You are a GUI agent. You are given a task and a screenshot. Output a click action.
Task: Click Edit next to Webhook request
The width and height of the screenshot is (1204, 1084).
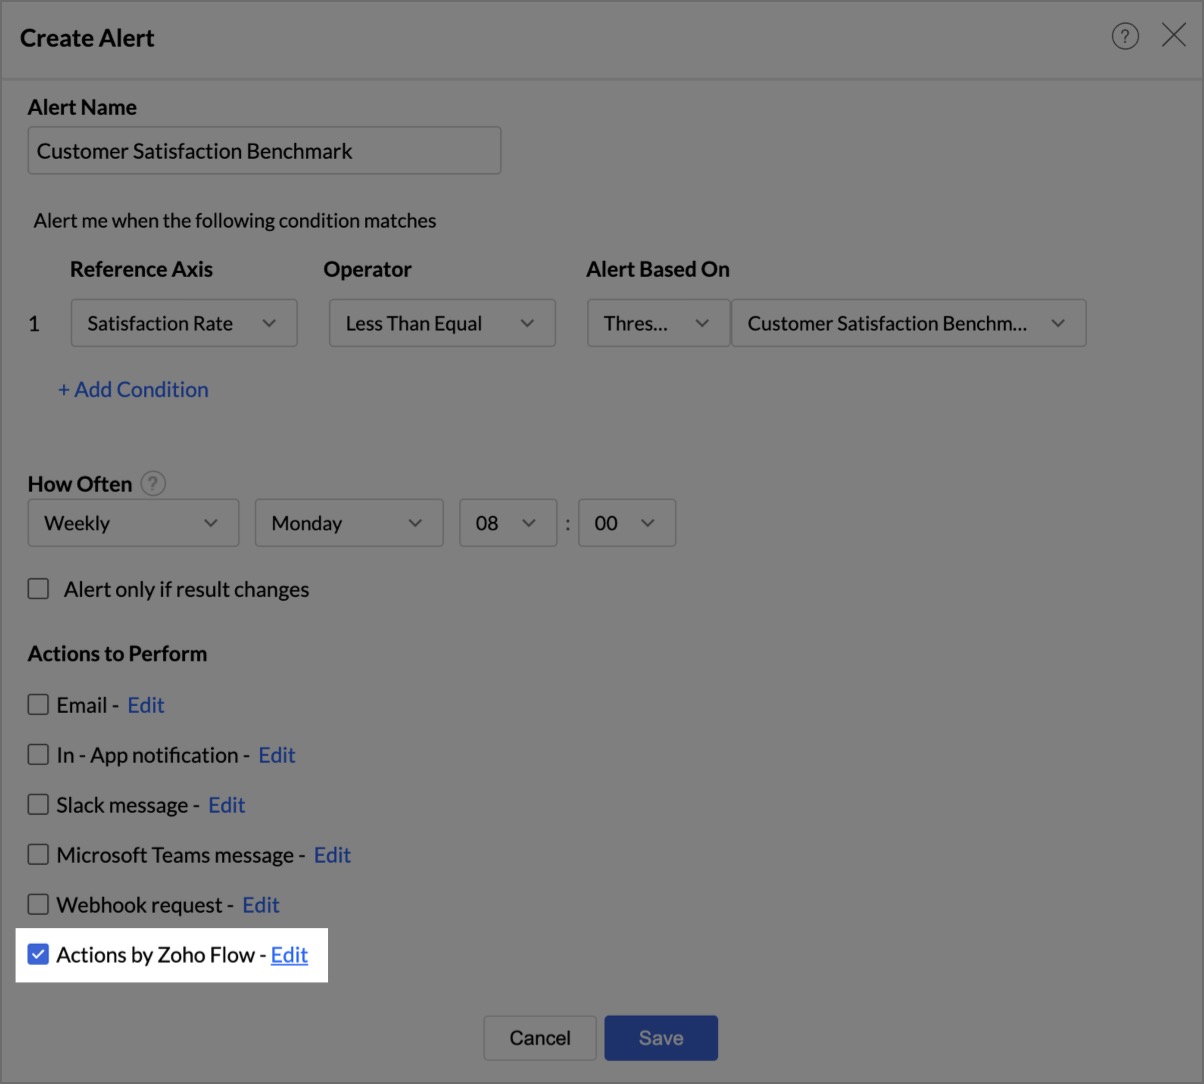point(261,905)
